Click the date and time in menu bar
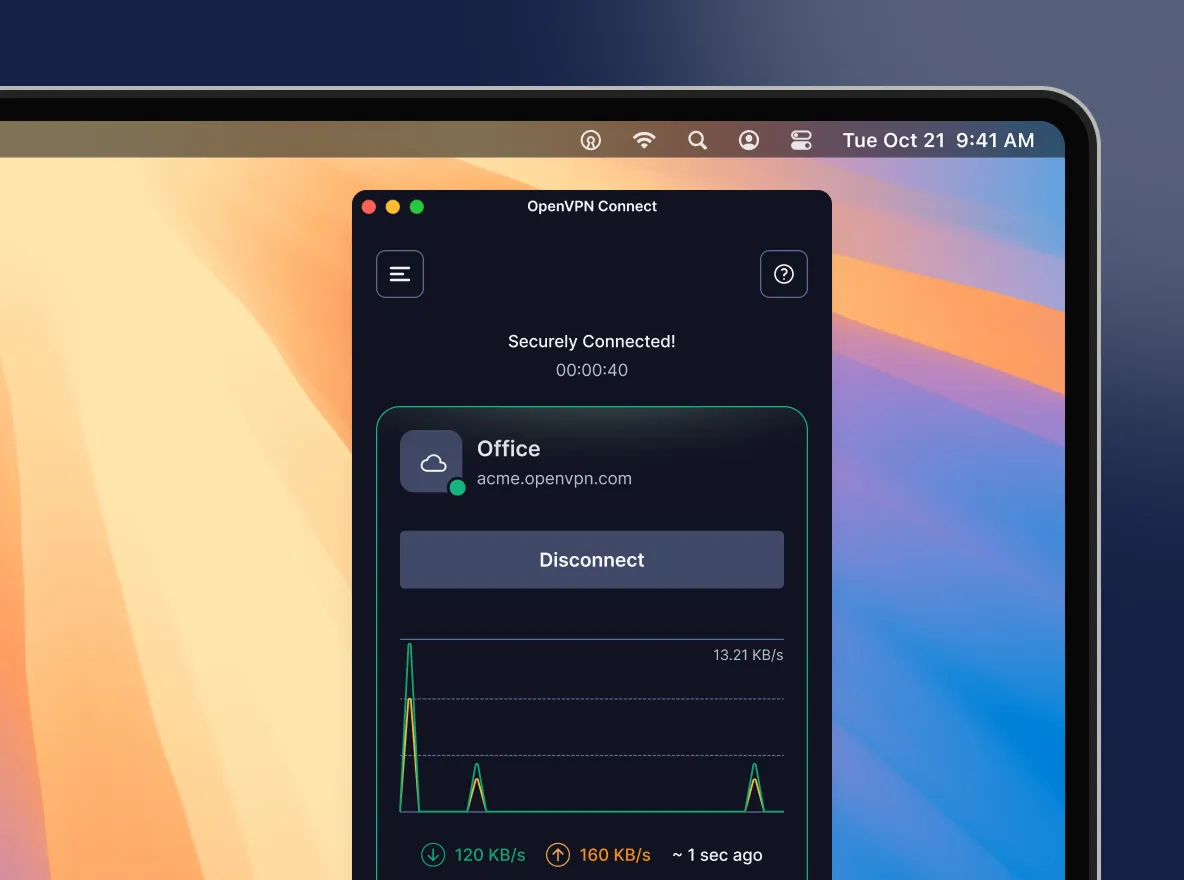The image size is (1184, 880). pyautogui.click(x=938, y=141)
